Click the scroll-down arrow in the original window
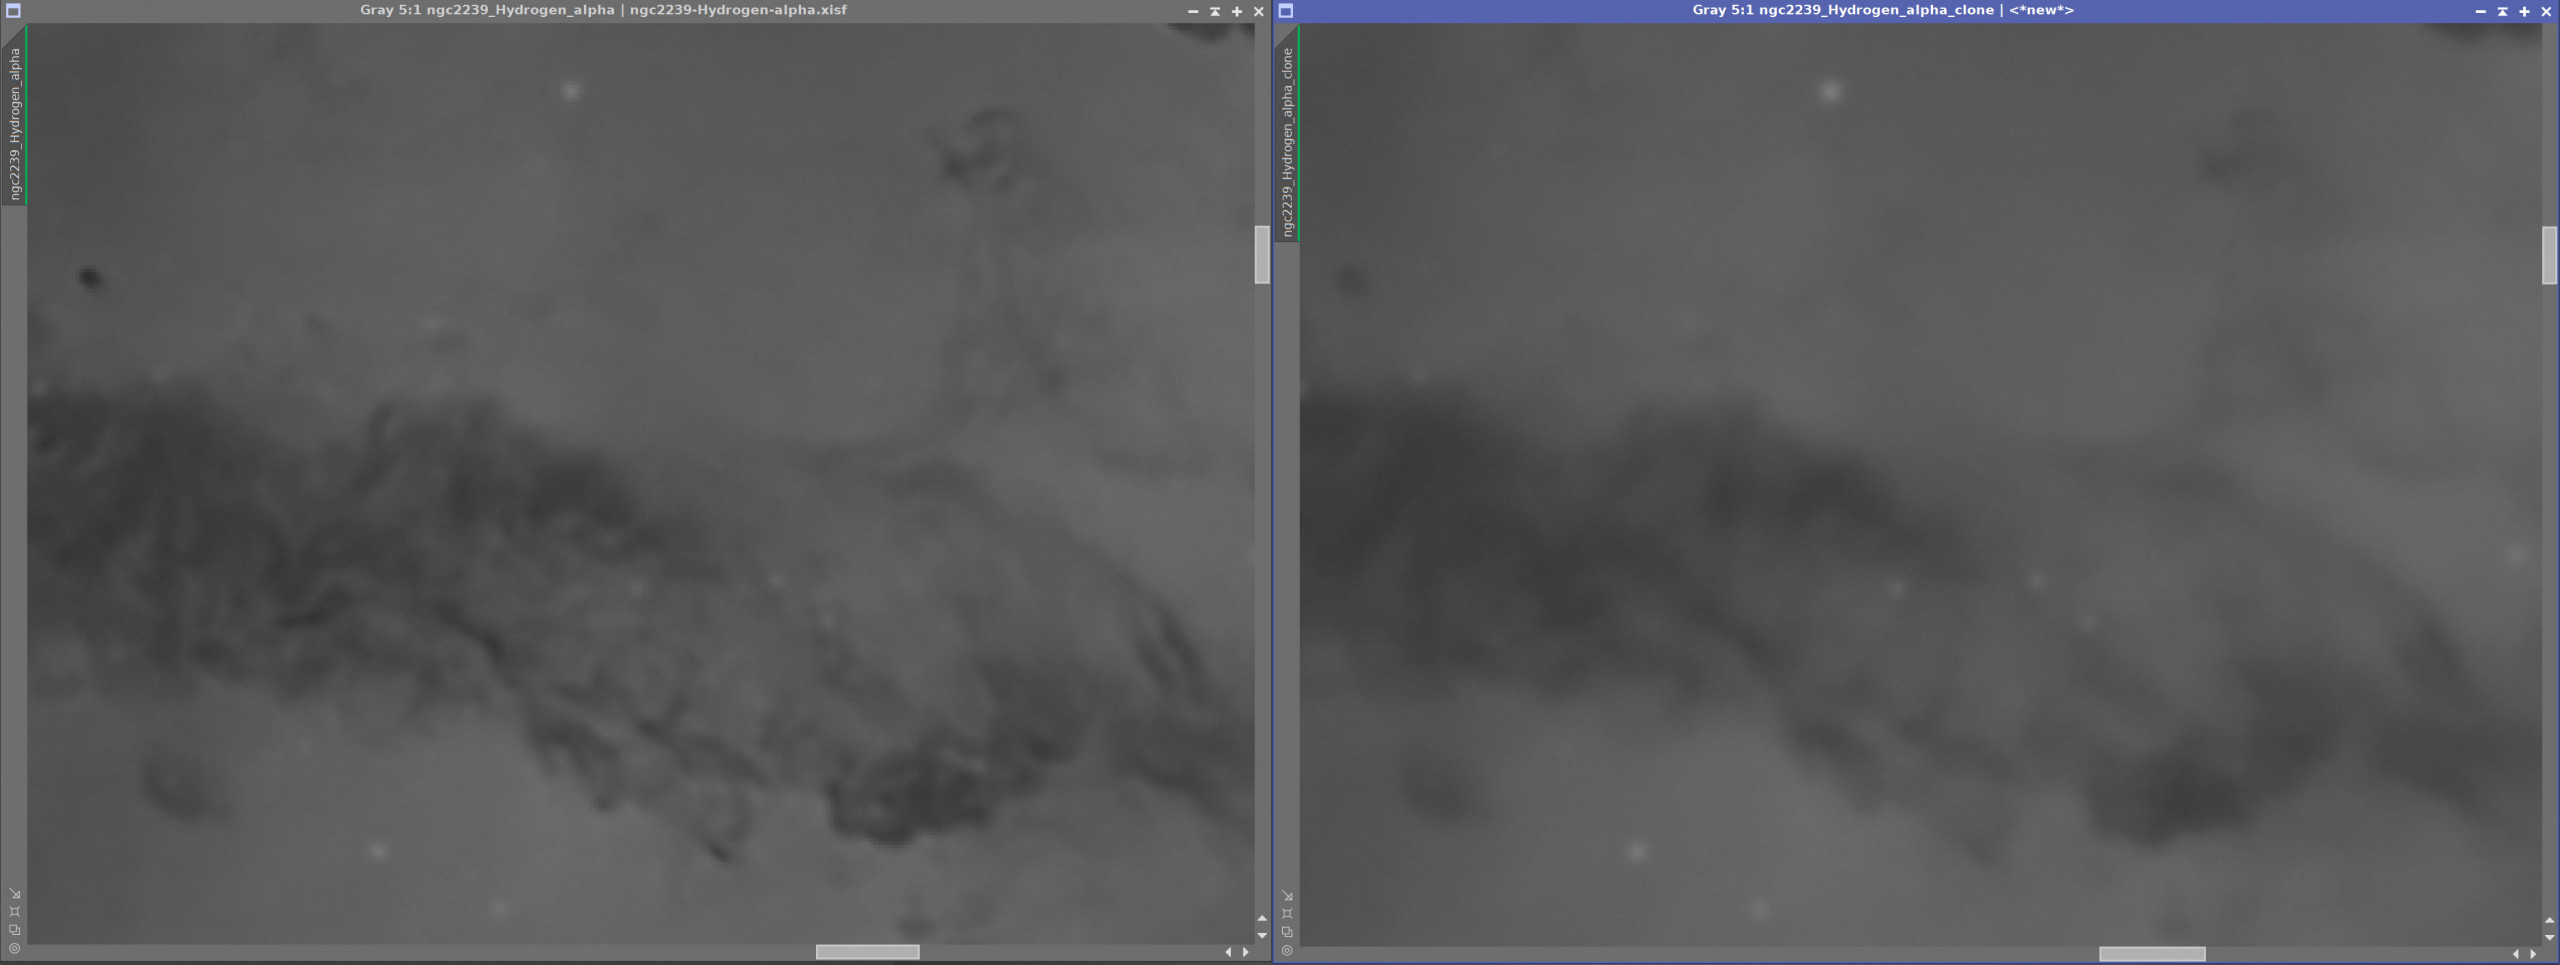Viewport: 2560px width, 965px height. (1262, 935)
